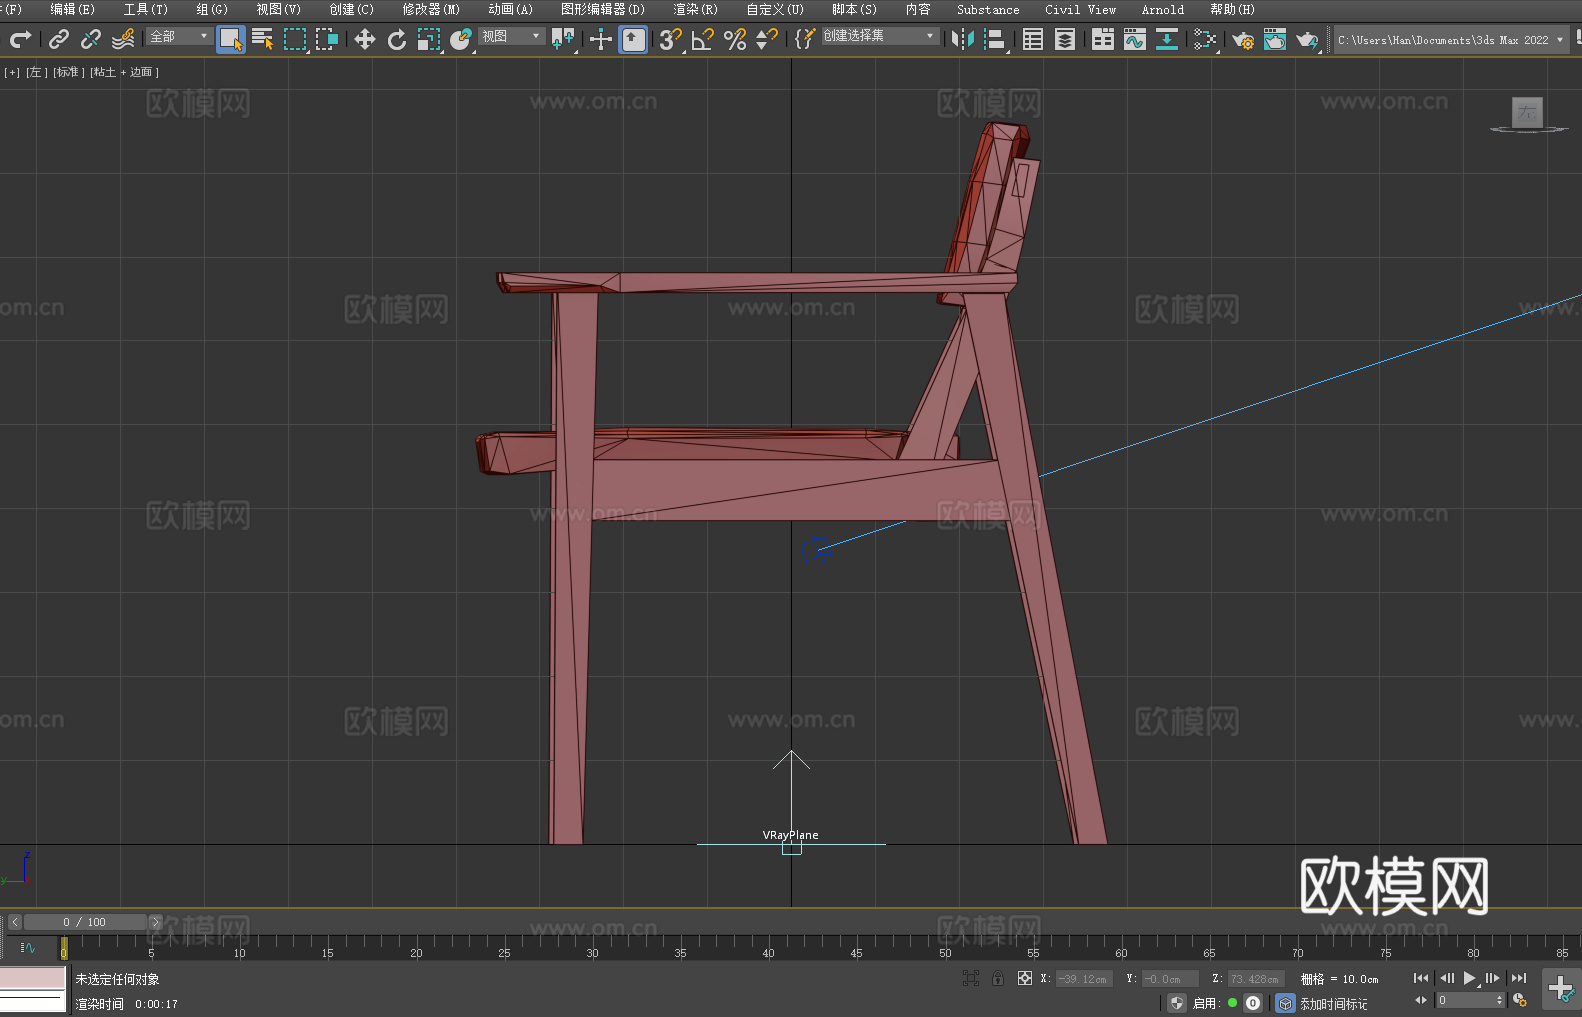The height and width of the screenshot is (1017, 1582).
Task: Select the Move tool
Action: [x=365, y=39]
